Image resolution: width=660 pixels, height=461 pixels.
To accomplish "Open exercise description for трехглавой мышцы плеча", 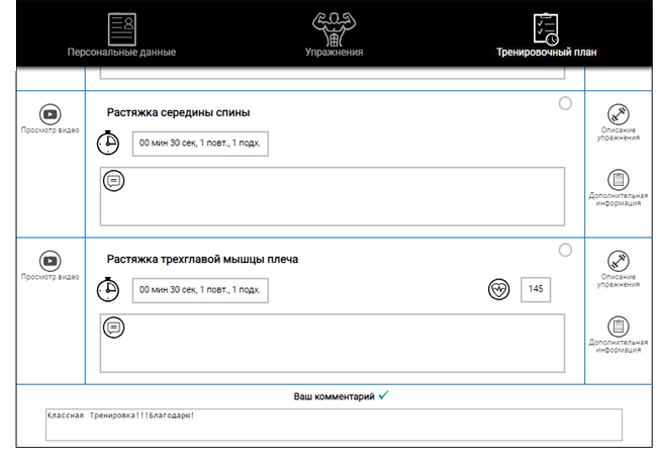I will coord(618,269).
